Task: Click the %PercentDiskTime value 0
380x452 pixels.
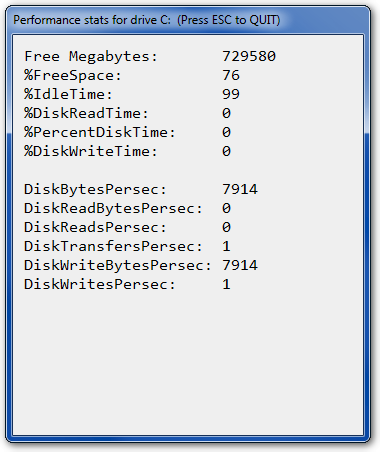Action: [x=226, y=132]
